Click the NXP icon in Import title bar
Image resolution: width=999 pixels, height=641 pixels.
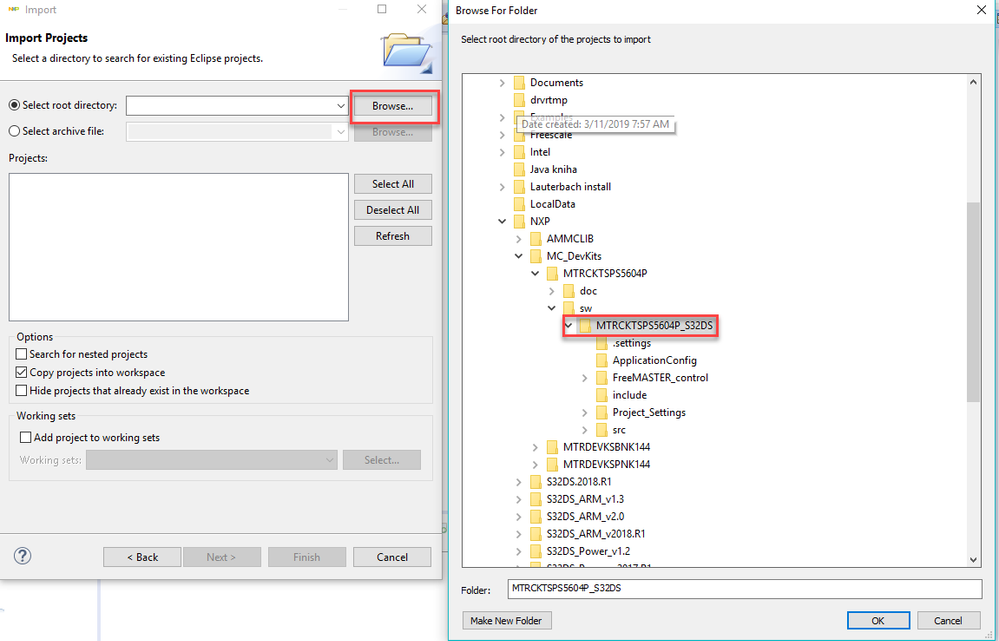(13, 10)
